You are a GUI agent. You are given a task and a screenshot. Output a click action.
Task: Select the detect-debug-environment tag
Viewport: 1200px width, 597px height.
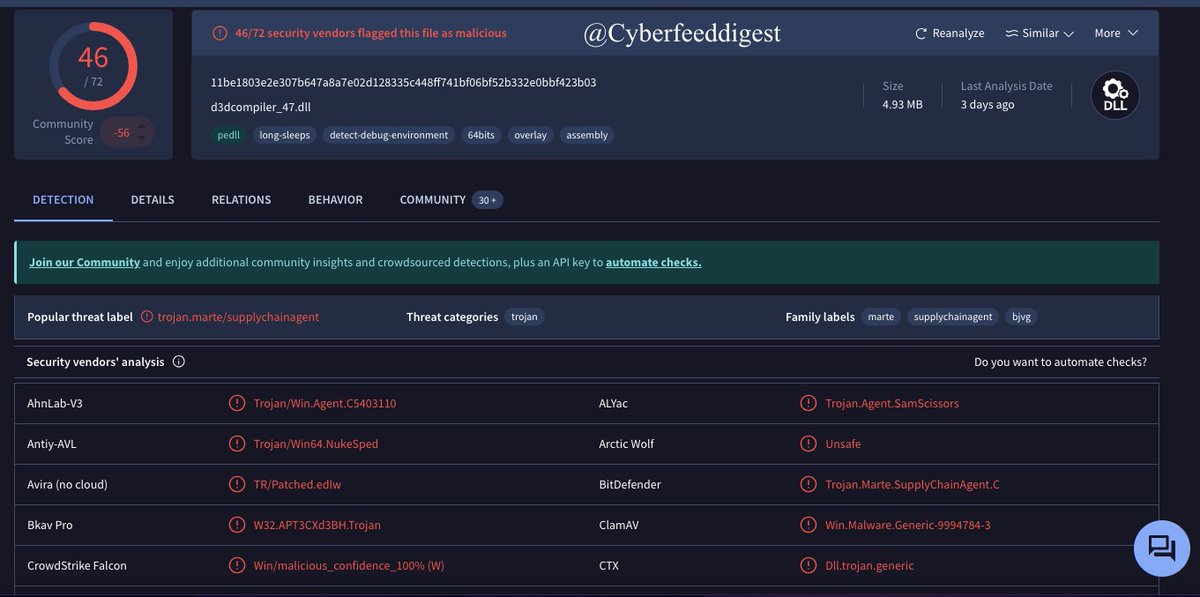pyautogui.click(x=388, y=135)
